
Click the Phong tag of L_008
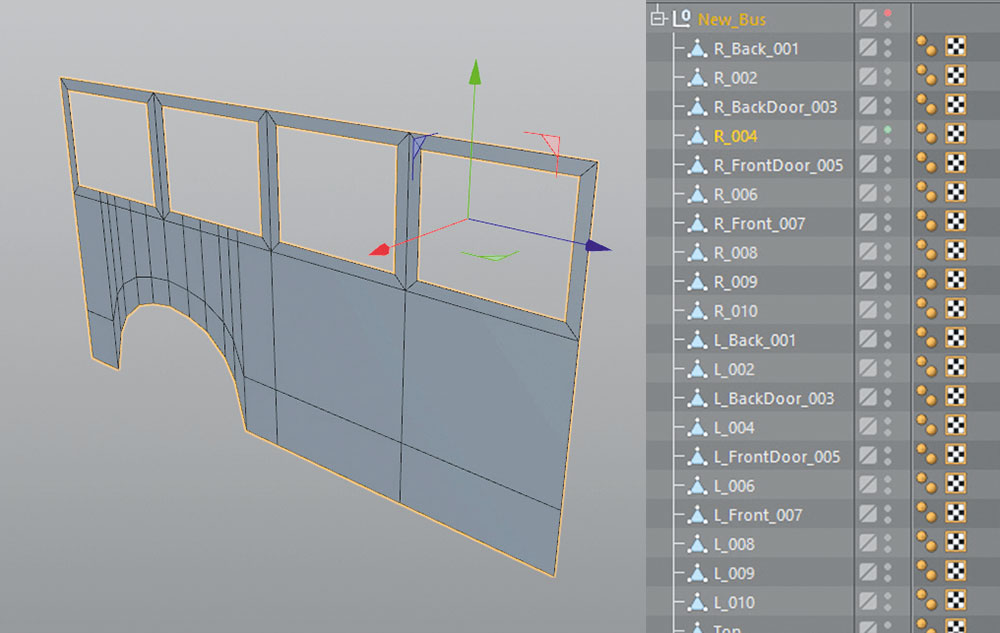tap(926, 543)
